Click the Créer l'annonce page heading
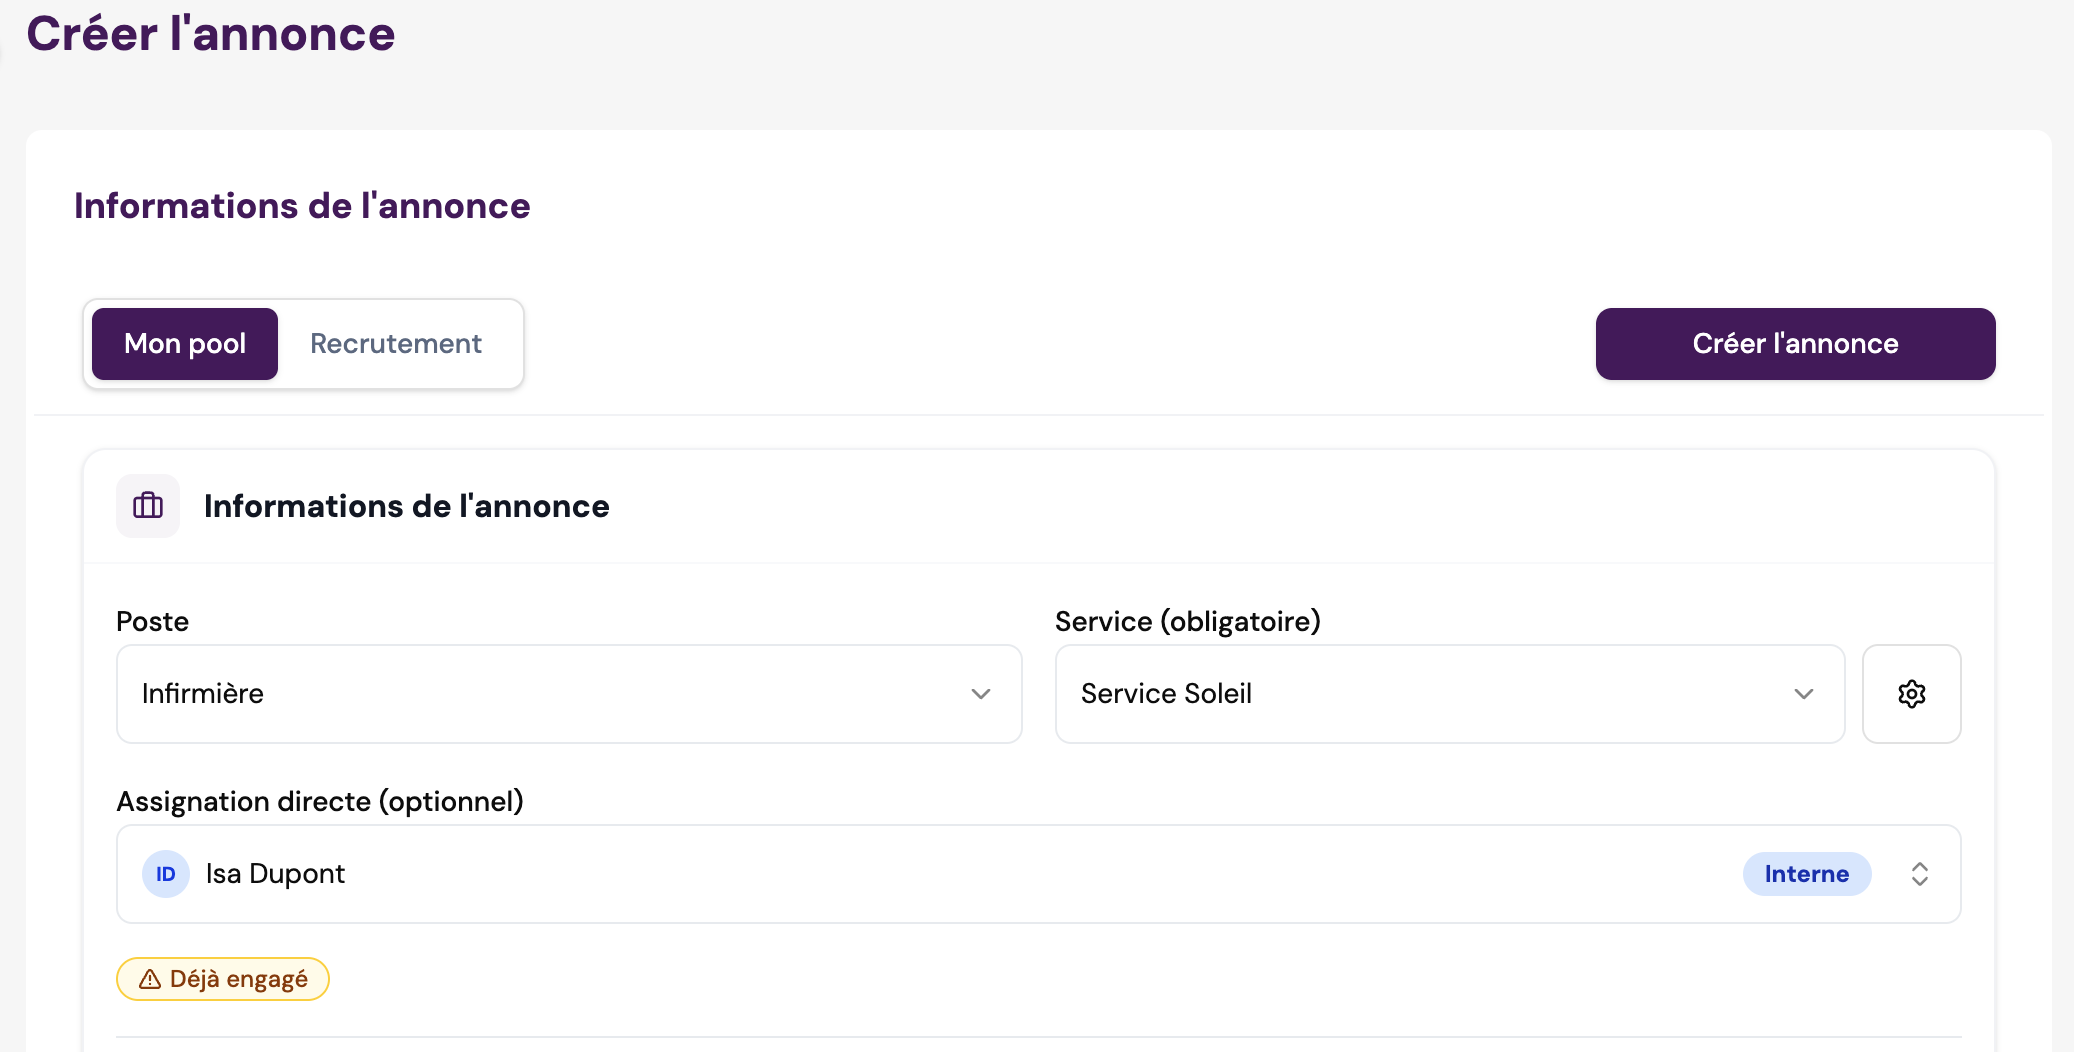2074x1052 pixels. (x=211, y=33)
